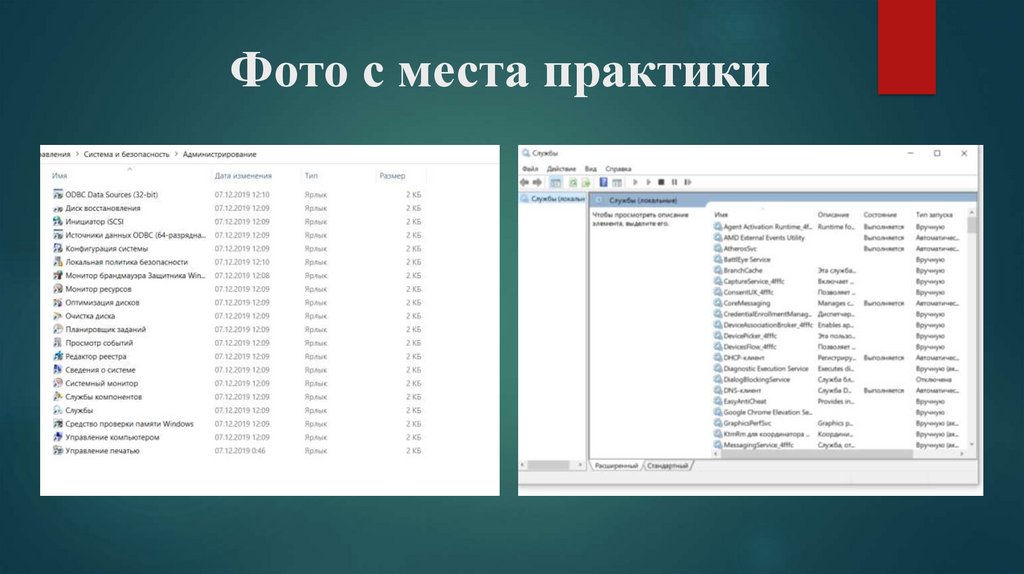Image resolution: width=1024 pixels, height=574 pixels.
Task: Open the Справка menu in Services
Action: (x=618, y=168)
